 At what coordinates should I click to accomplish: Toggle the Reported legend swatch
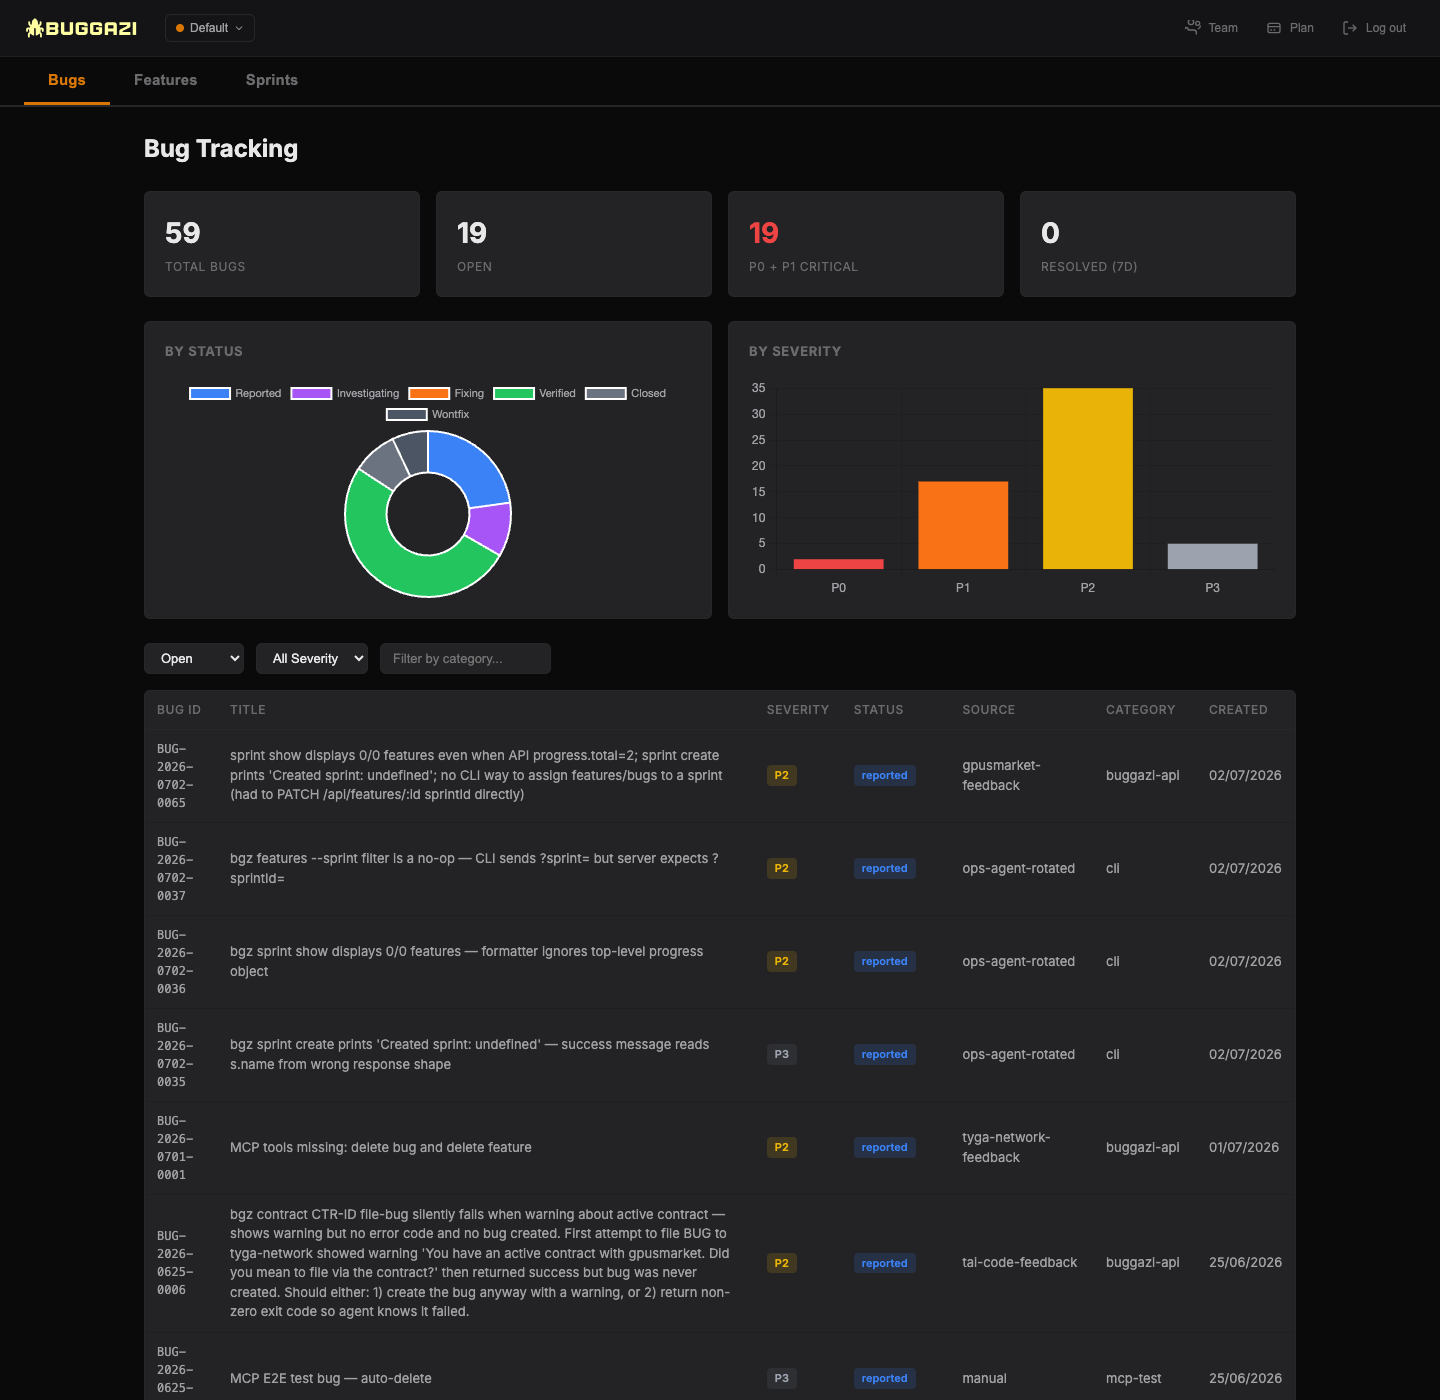210,393
